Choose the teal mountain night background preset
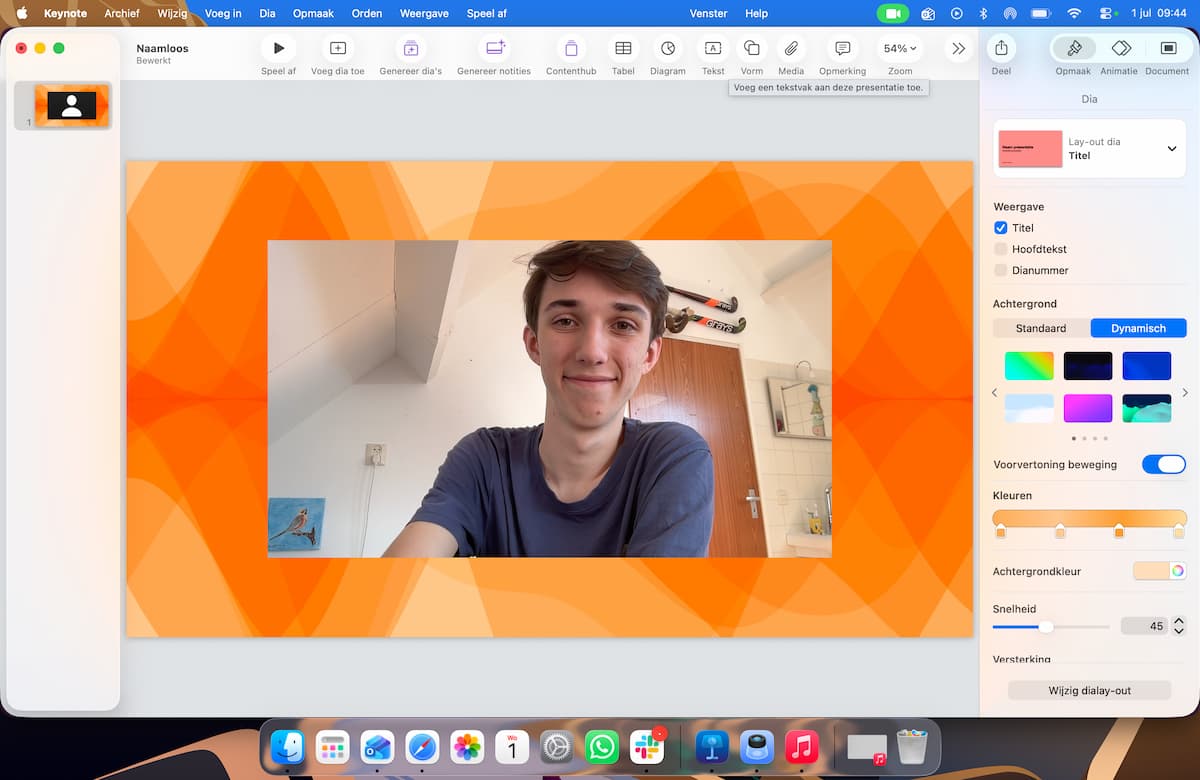Screen dimensions: 1200x780 pos(1146,408)
